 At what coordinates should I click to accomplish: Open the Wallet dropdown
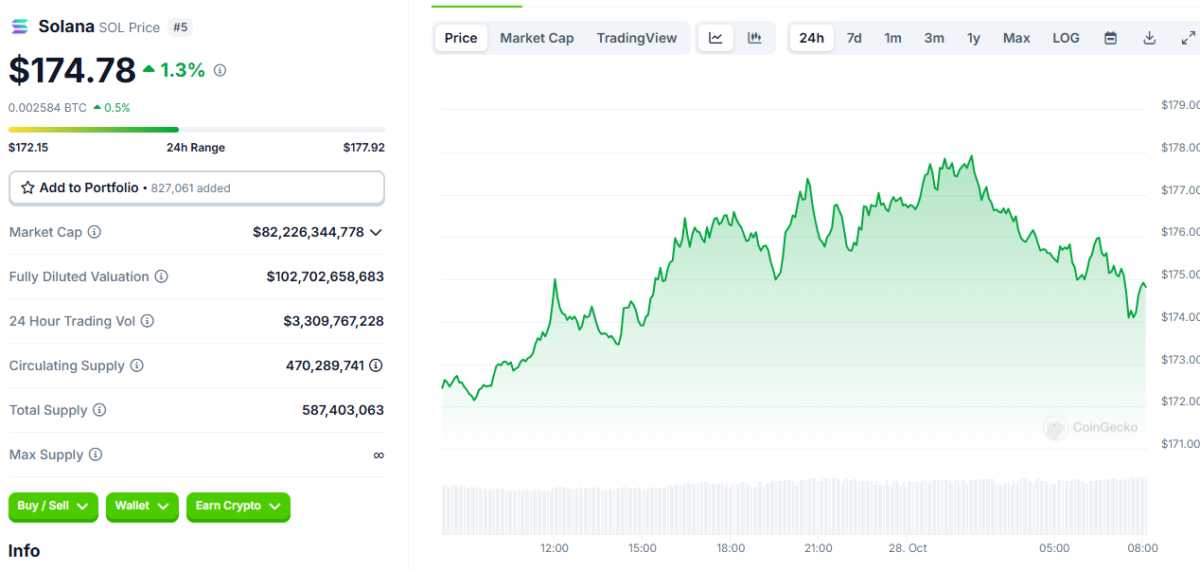pyautogui.click(x=141, y=506)
